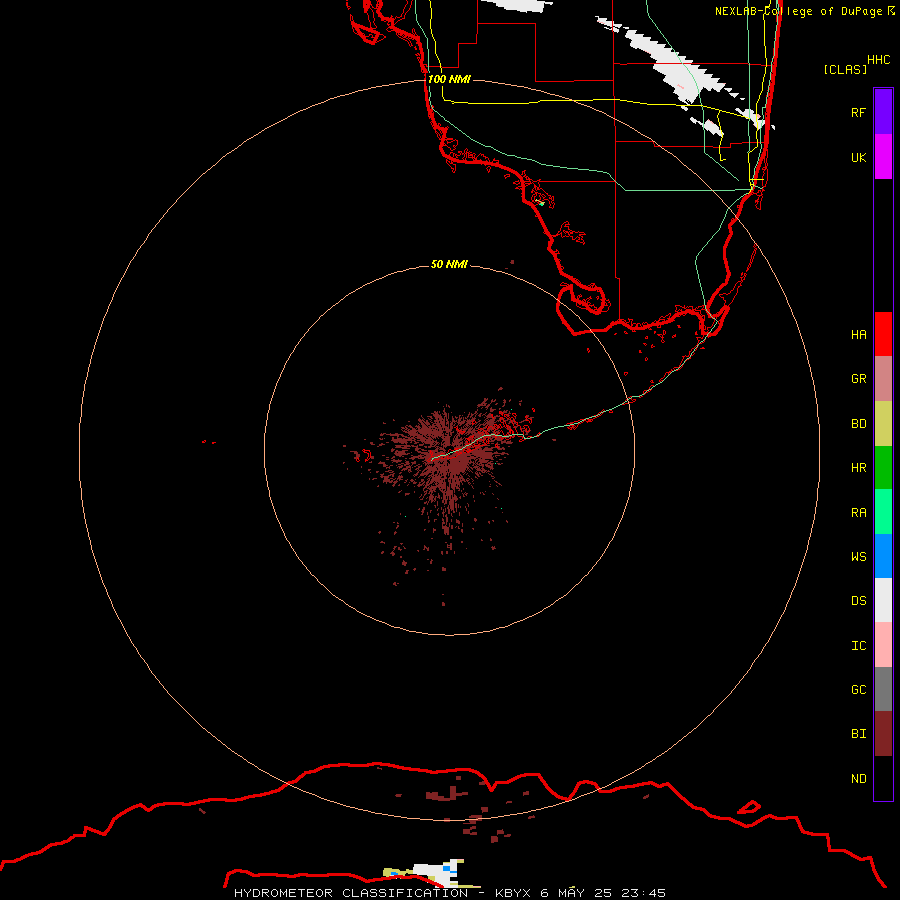This screenshot has height=900, width=900.
Task: Click the white dry snow band over northern Florida
Action: [677, 66]
